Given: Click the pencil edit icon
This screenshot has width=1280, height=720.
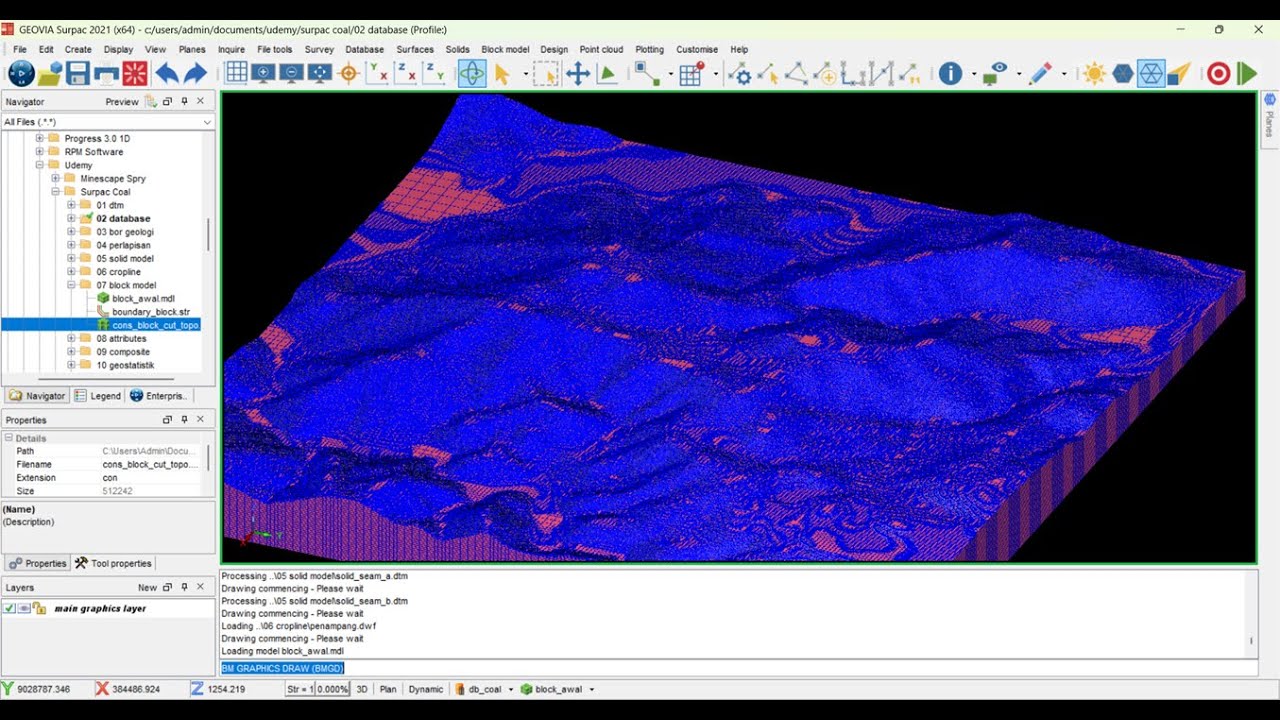Looking at the screenshot, I should pos(1040,73).
